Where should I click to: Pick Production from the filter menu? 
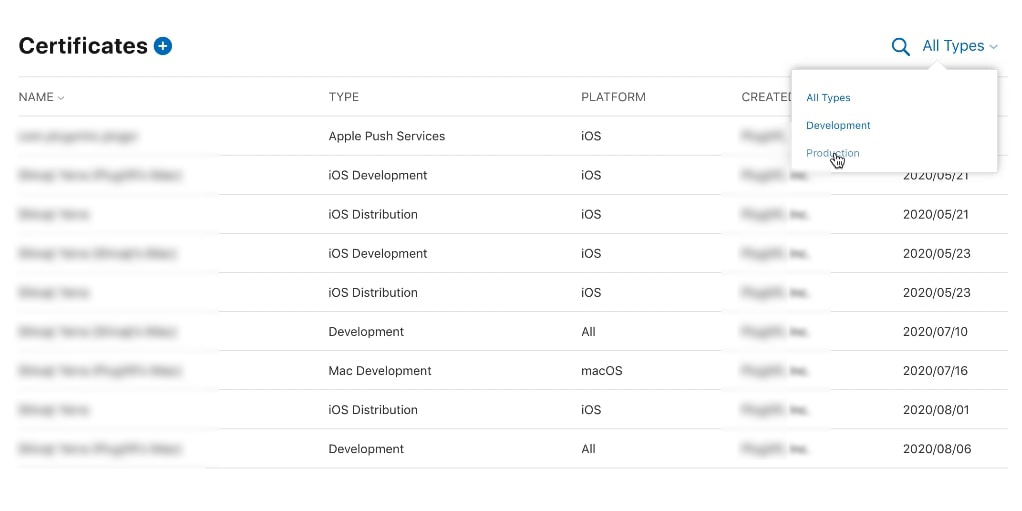(x=832, y=154)
